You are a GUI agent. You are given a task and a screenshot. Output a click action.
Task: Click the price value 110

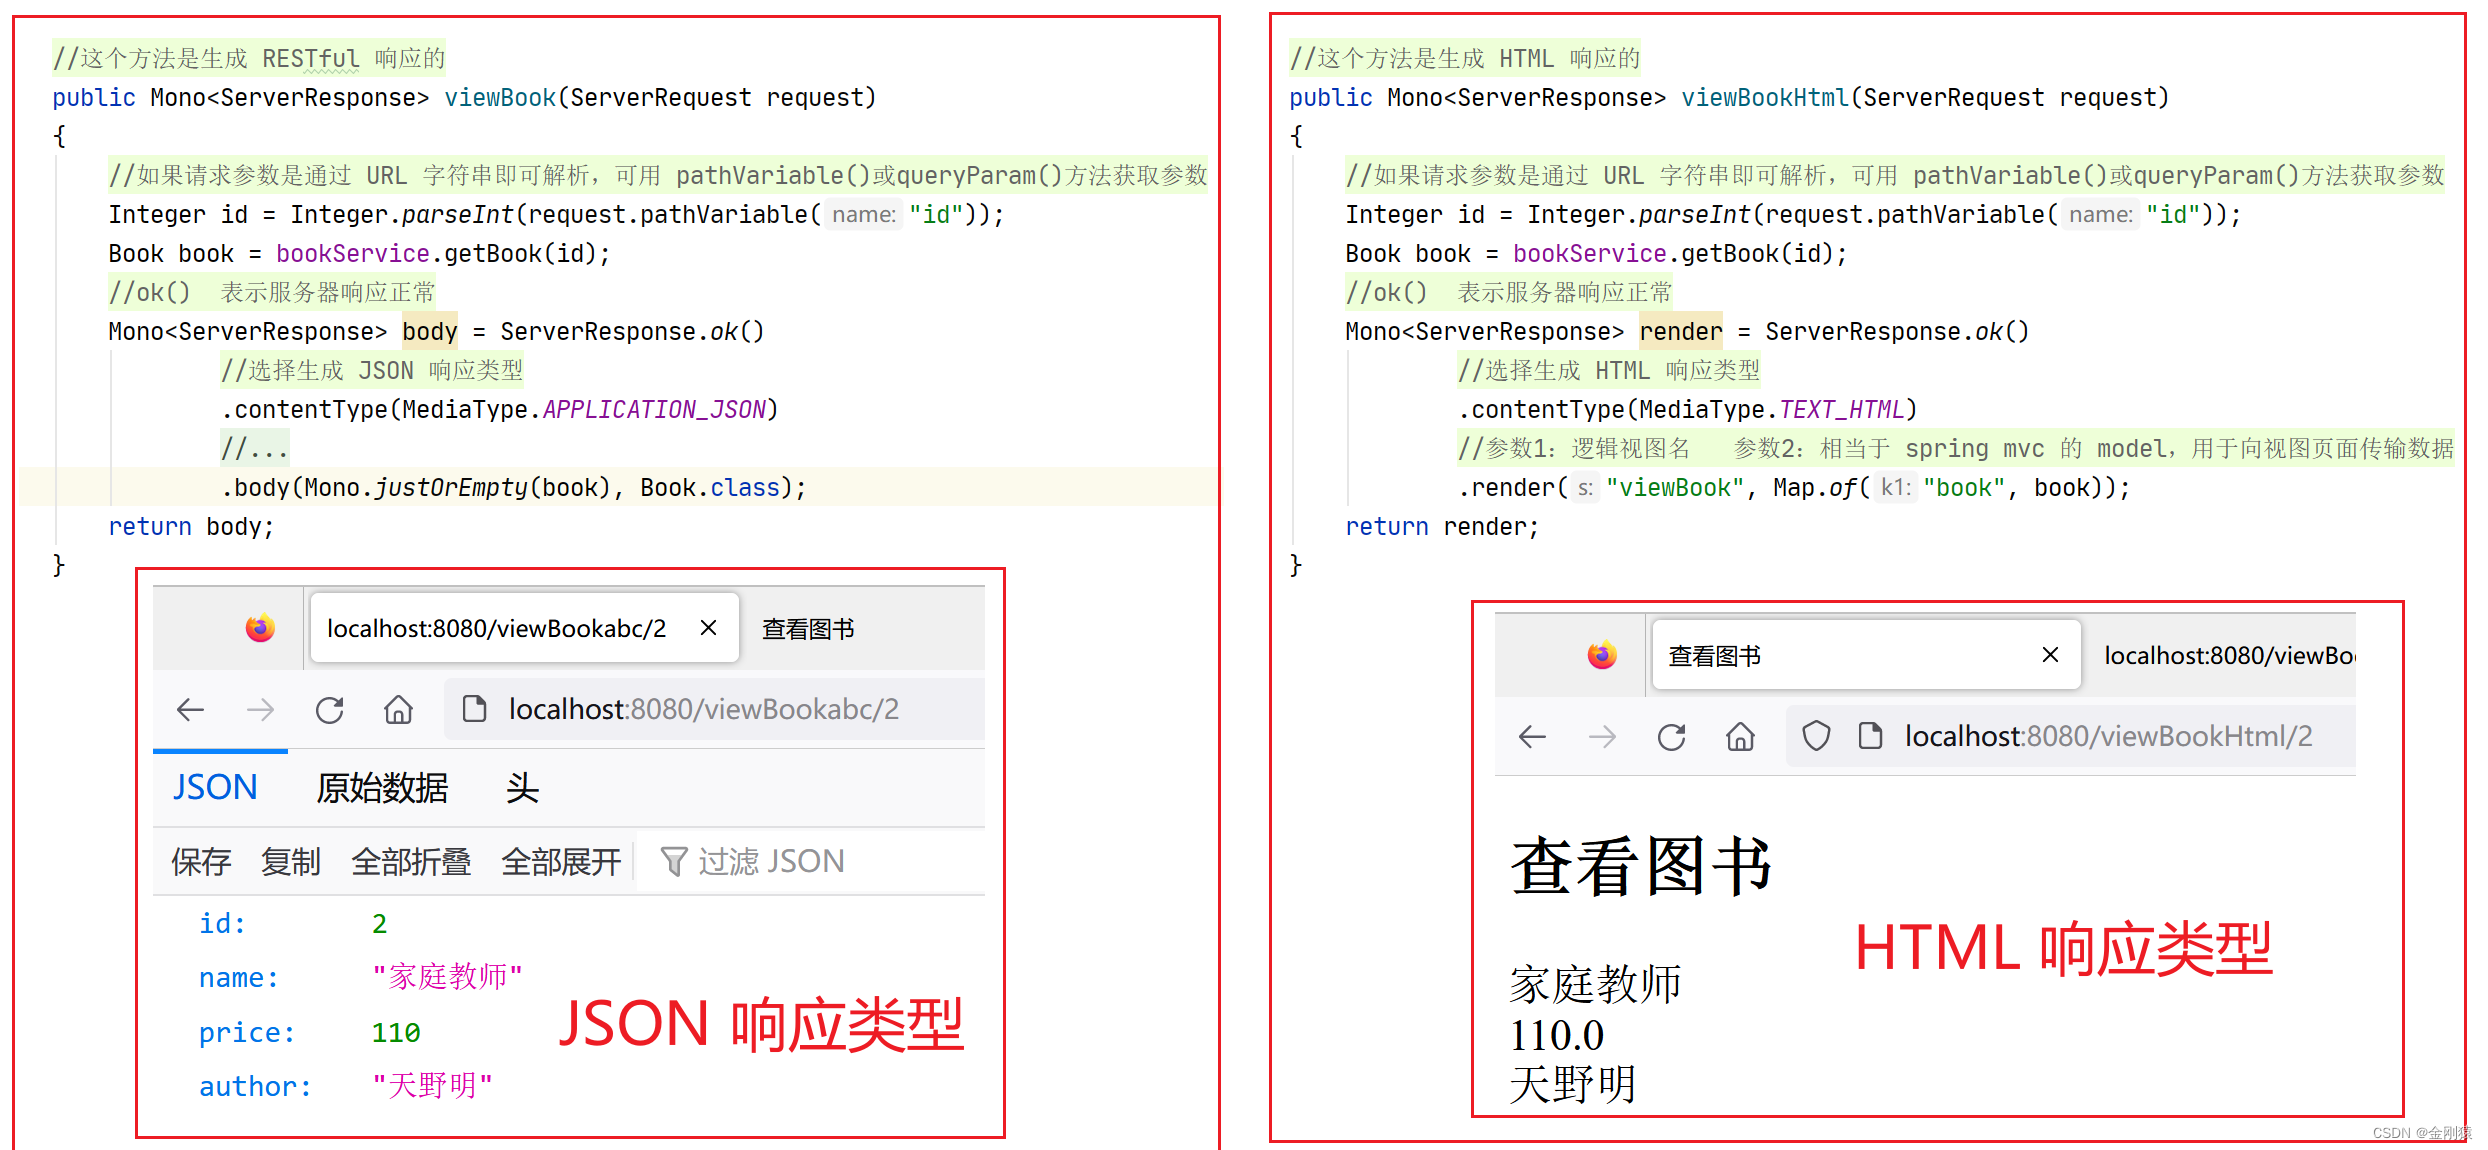tap(396, 1033)
